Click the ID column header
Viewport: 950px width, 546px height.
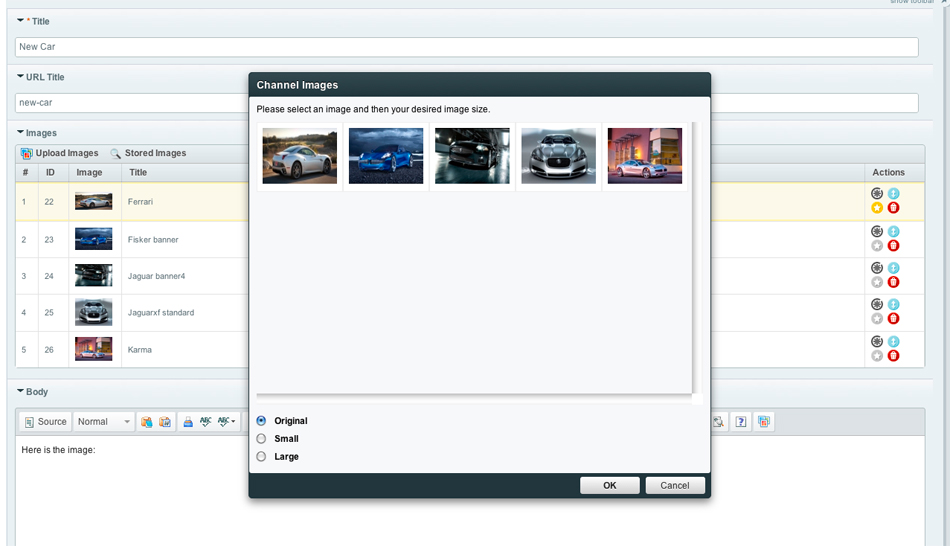[x=50, y=172]
